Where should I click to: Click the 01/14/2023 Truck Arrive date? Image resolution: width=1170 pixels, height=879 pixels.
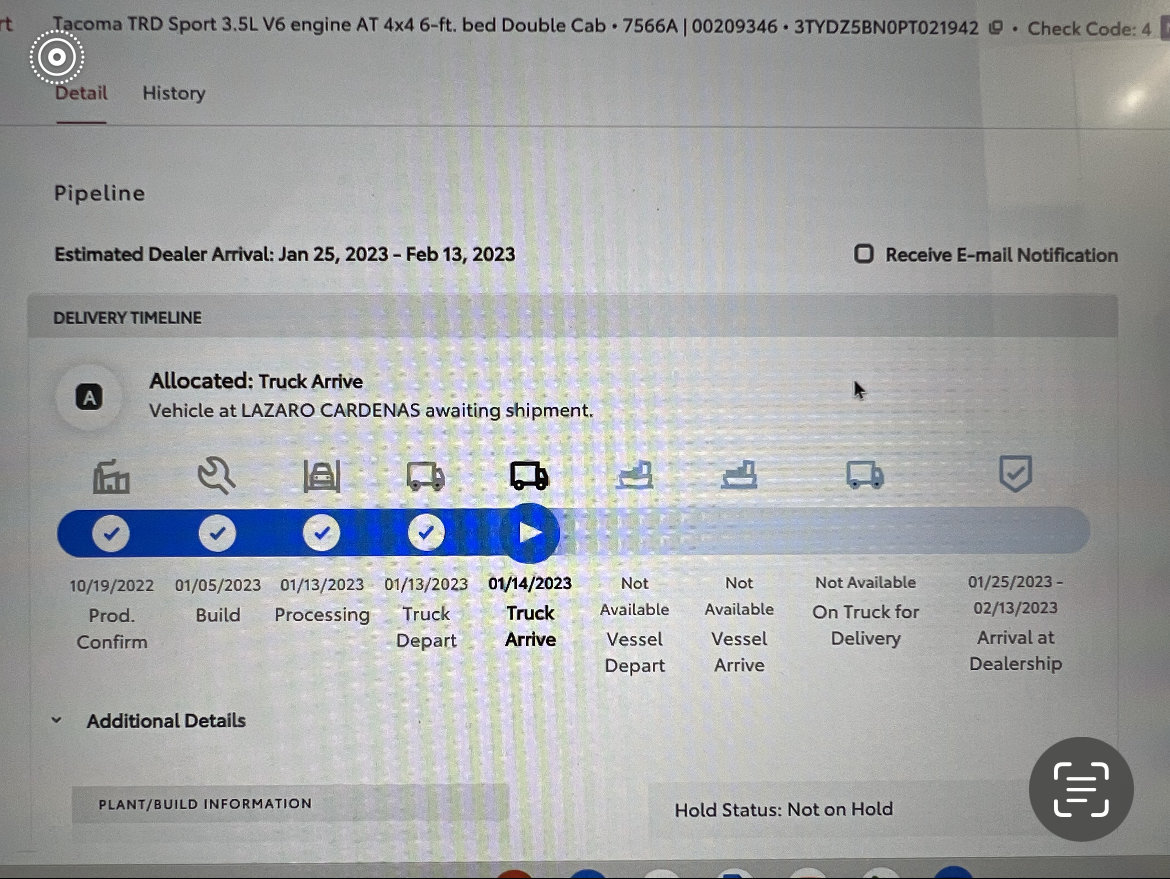click(x=531, y=584)
